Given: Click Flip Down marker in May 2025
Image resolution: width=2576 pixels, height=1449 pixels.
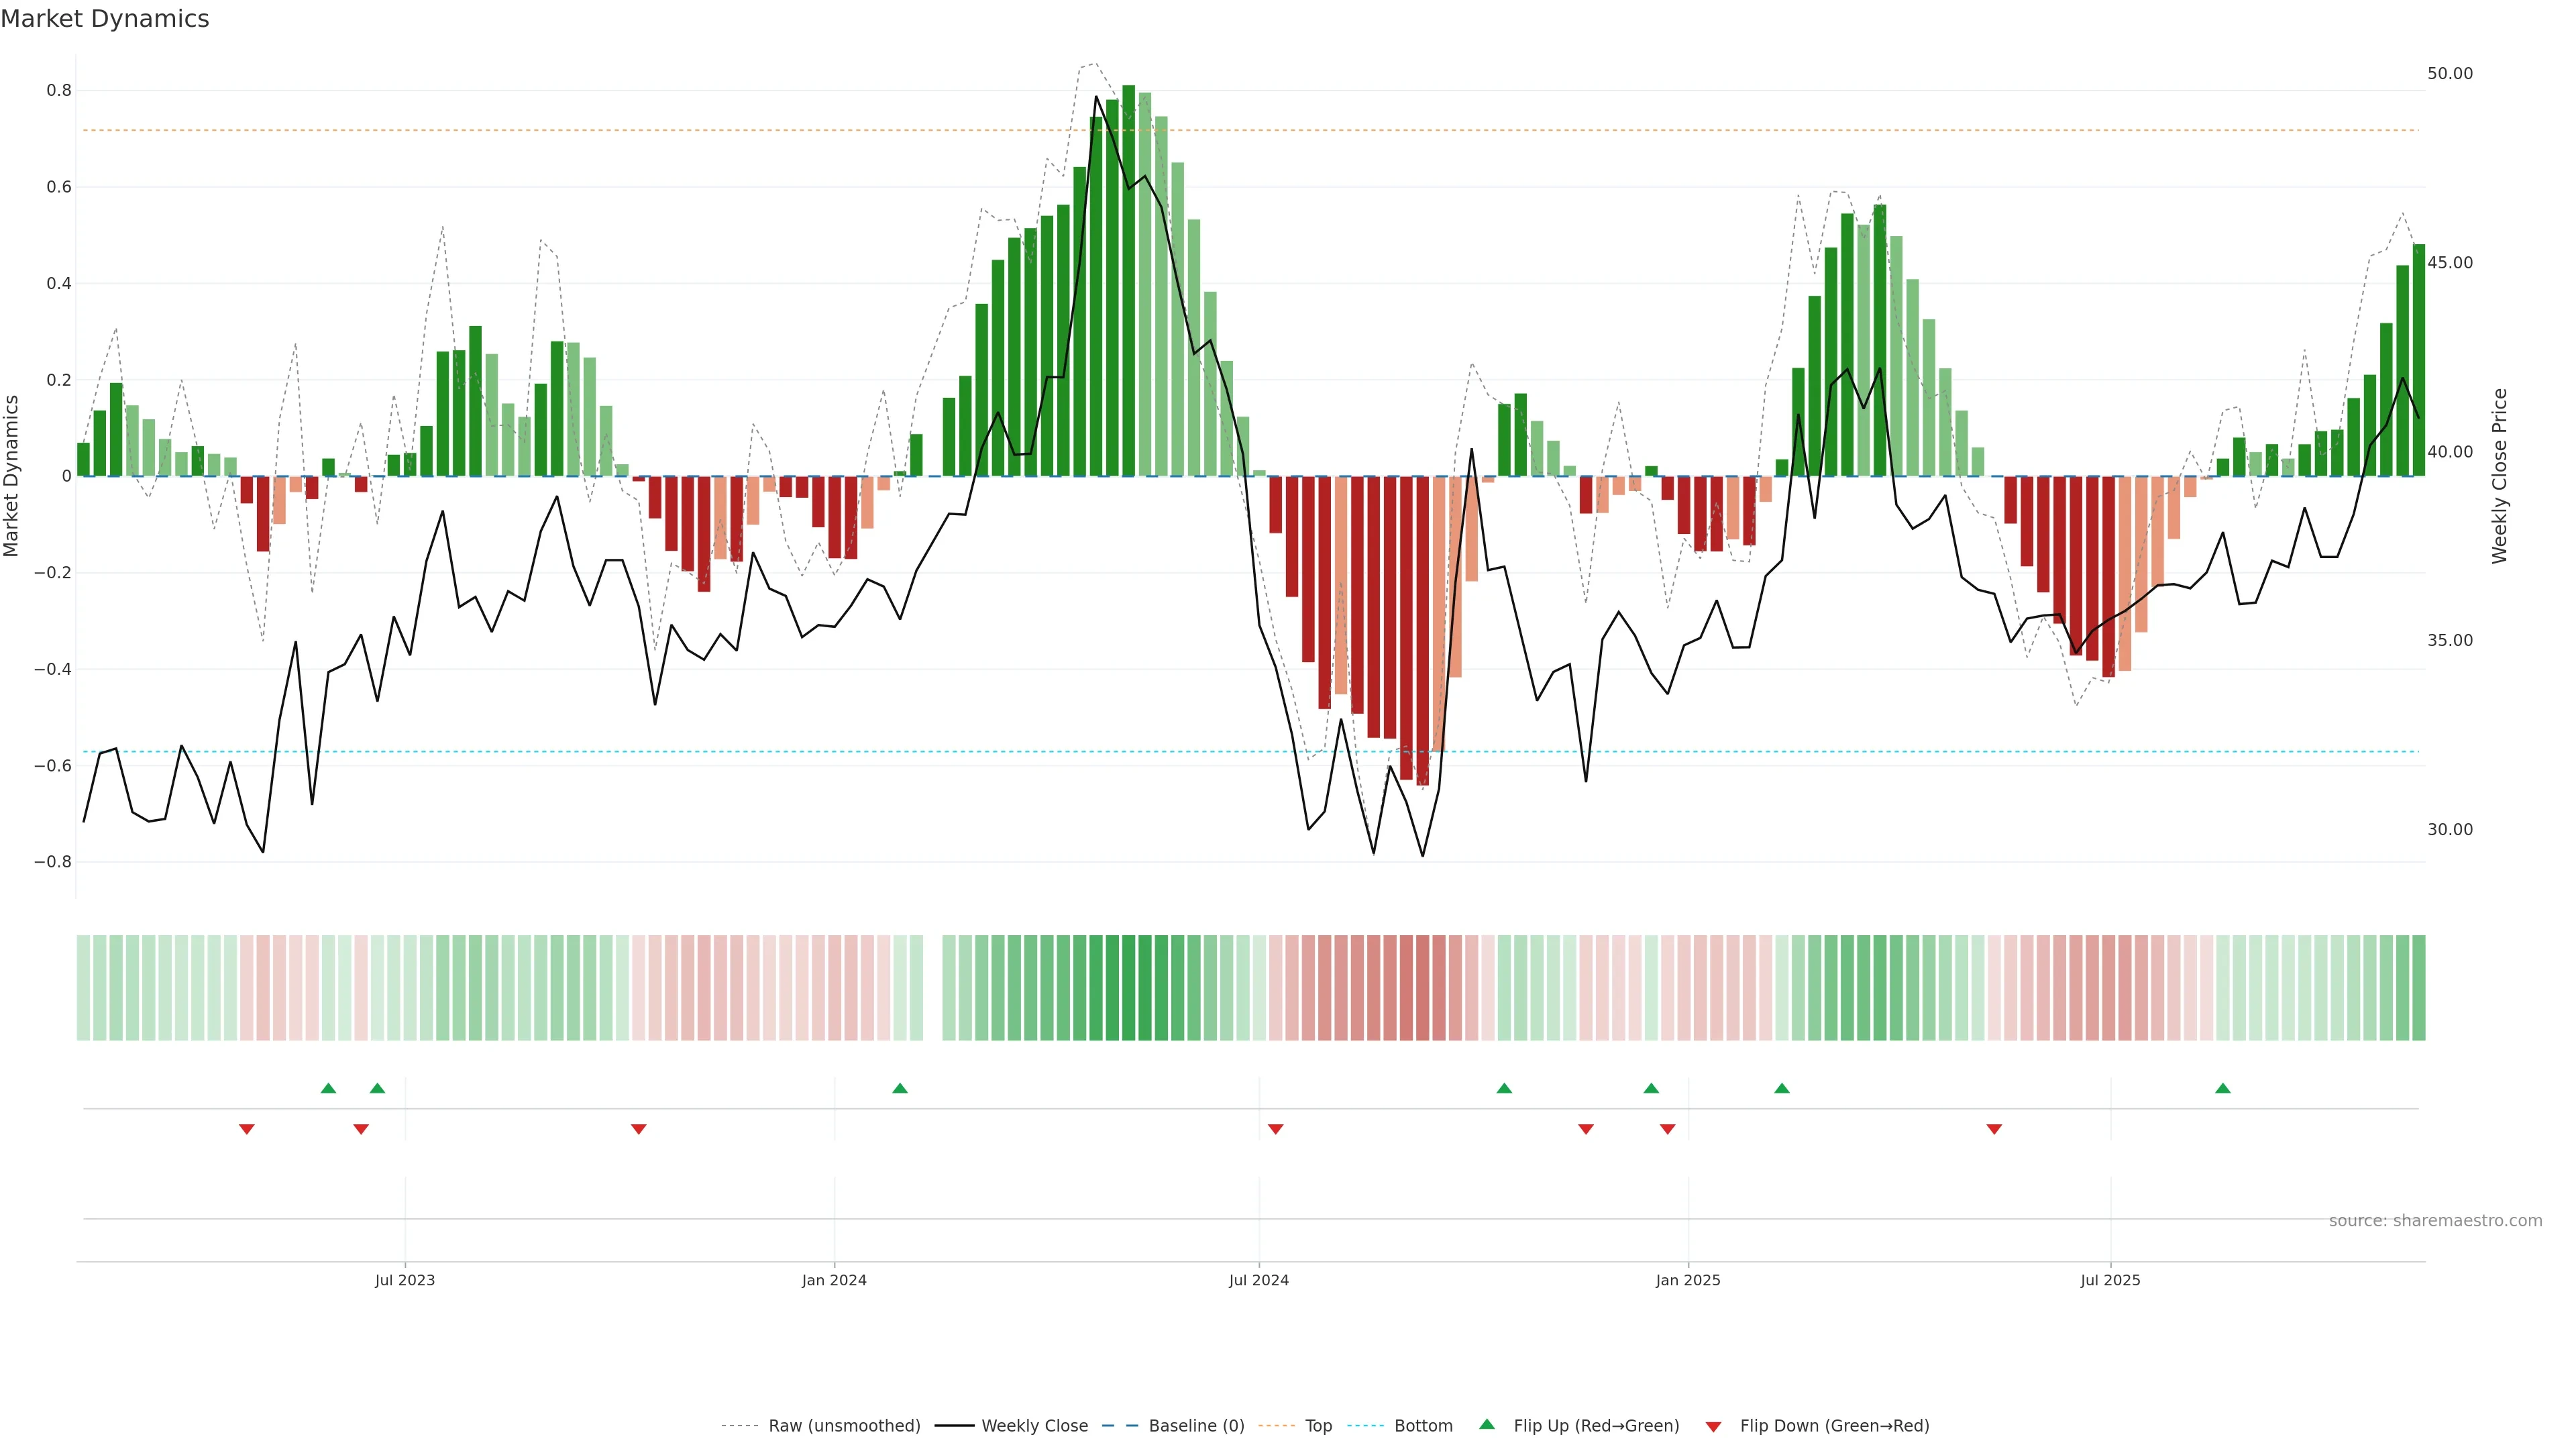Looking at the screenshot, I should click(x=1994, y=1129).
